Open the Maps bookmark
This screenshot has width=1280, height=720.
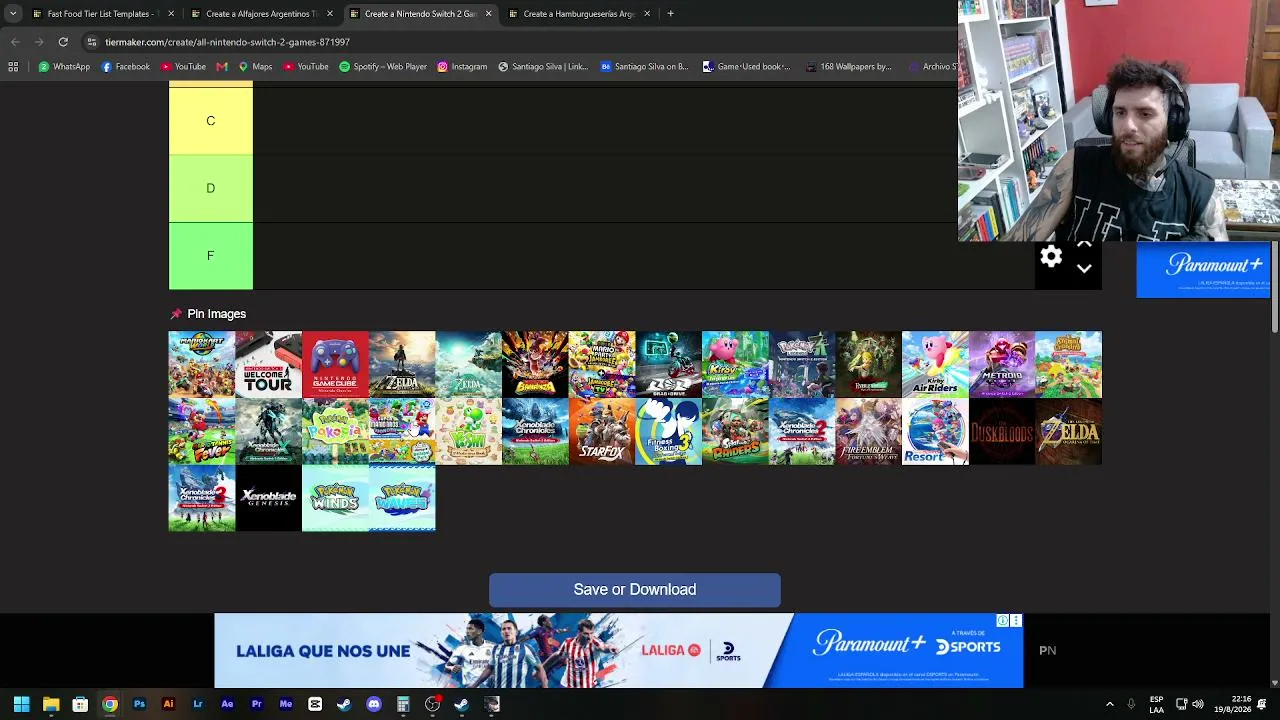coord(255,67)
